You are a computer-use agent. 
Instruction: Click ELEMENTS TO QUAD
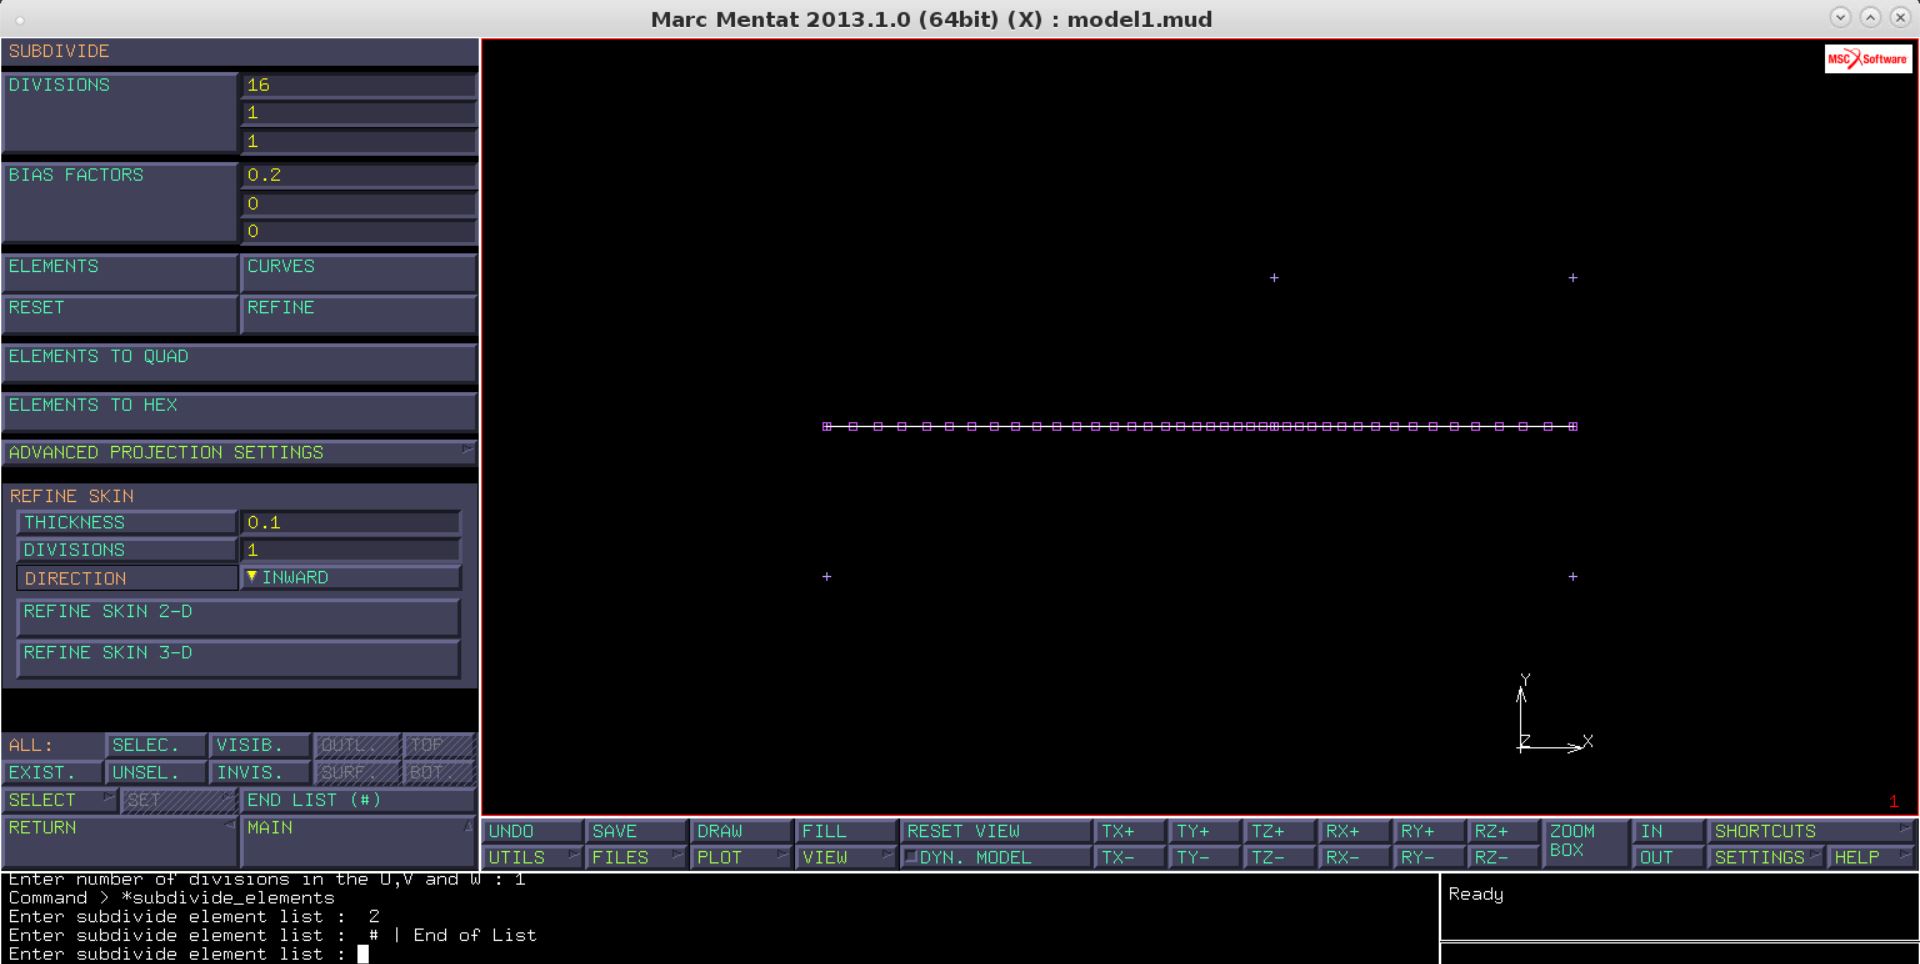click(x=239, y=362)
